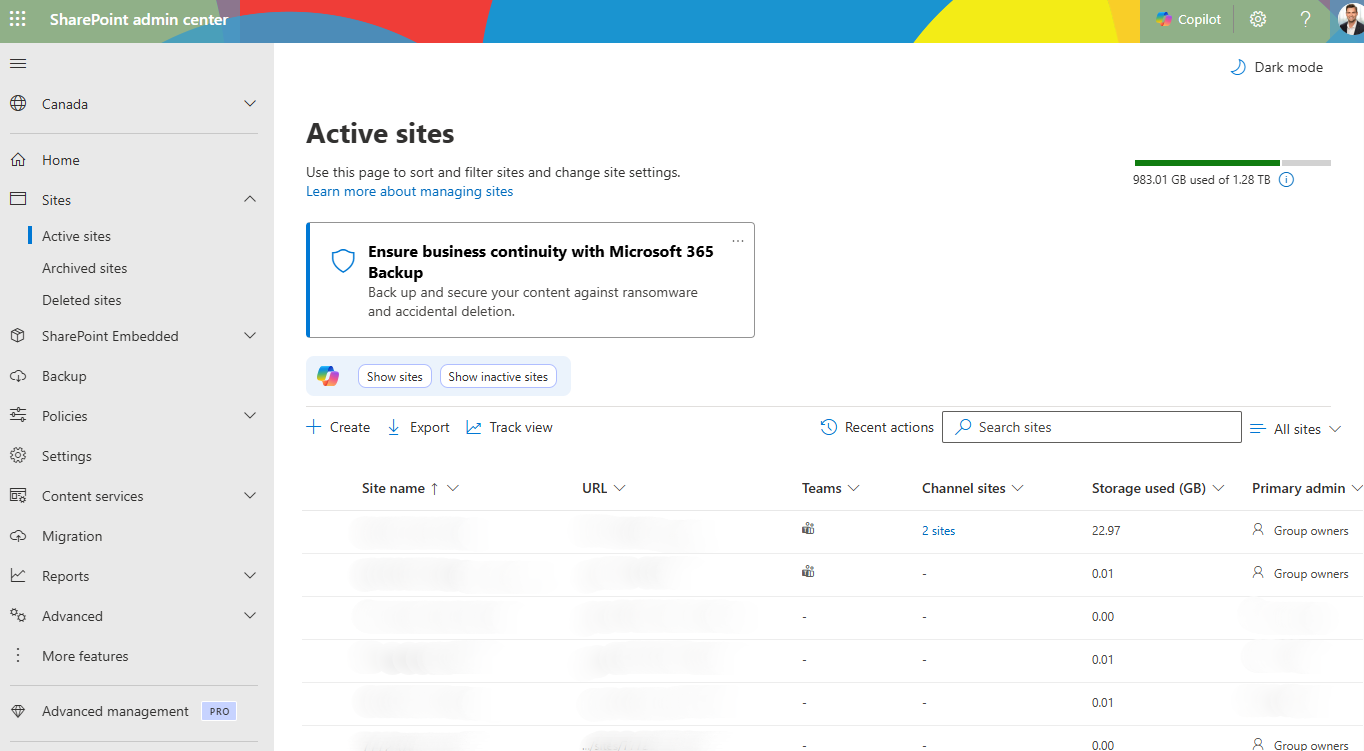Click the Backup cloud icon
The image size is (1364, 751).
(x=18, y=376)
